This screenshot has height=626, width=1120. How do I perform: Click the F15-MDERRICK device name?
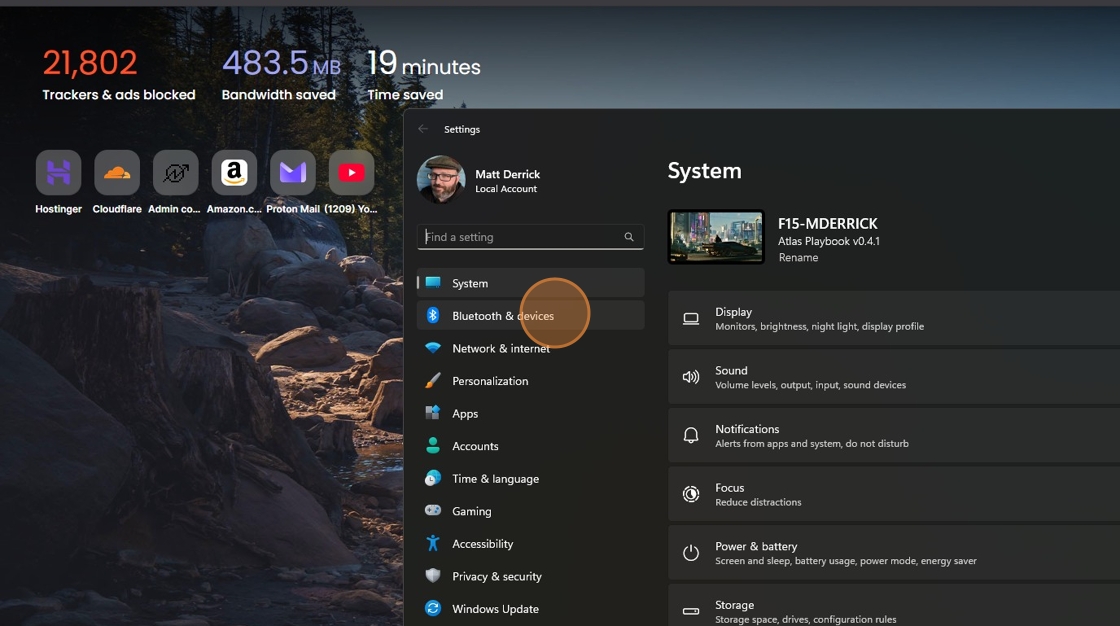coord(827,223)
